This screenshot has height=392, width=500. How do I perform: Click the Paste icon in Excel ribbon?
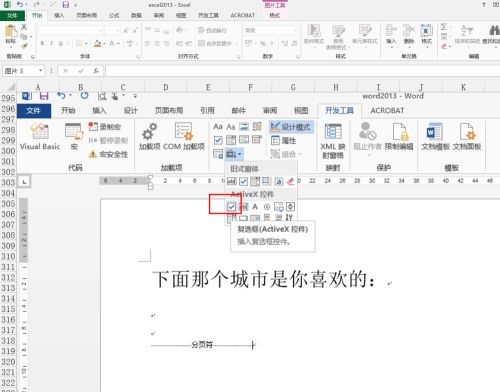pos(10,32)
